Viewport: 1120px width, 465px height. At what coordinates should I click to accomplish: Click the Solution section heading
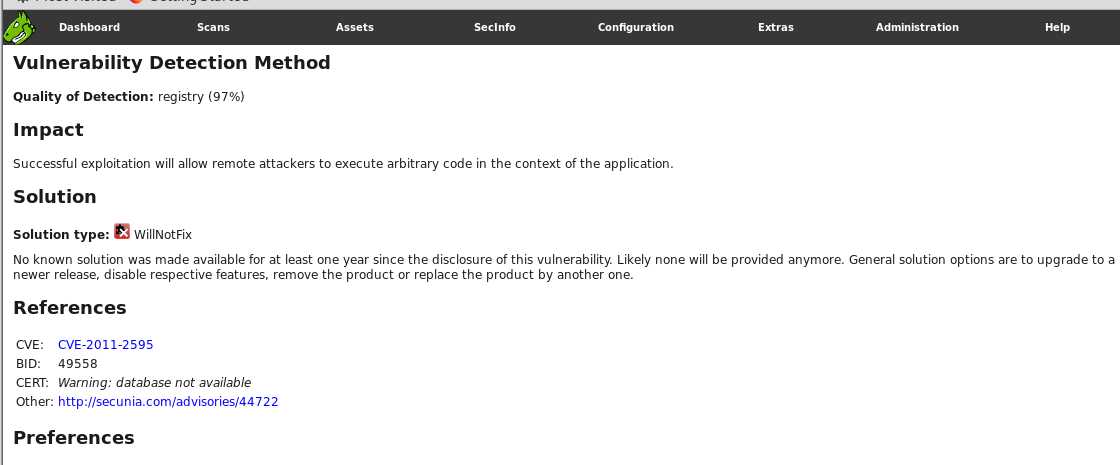coord(55,196)
